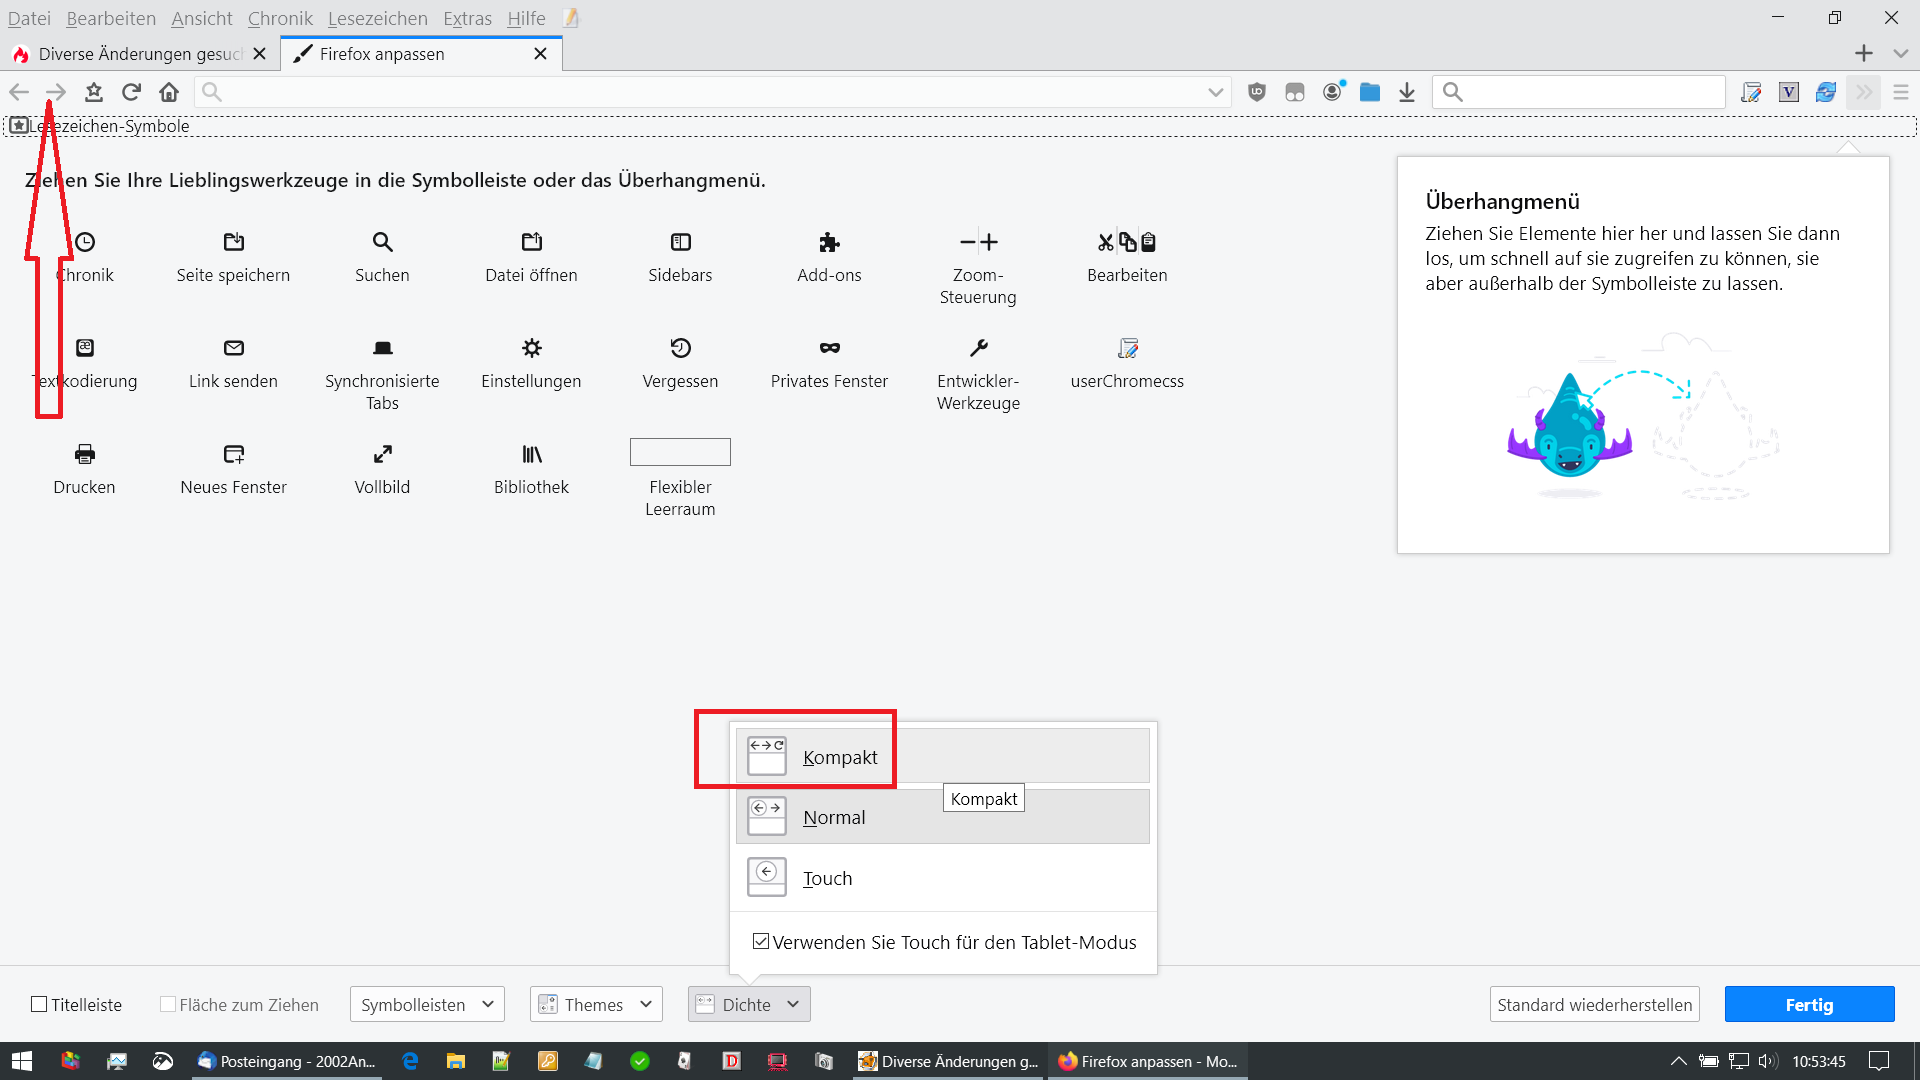Screen dimensions: 1920x1080
Task: Select the Vergessen history icon
Action: 680,348
